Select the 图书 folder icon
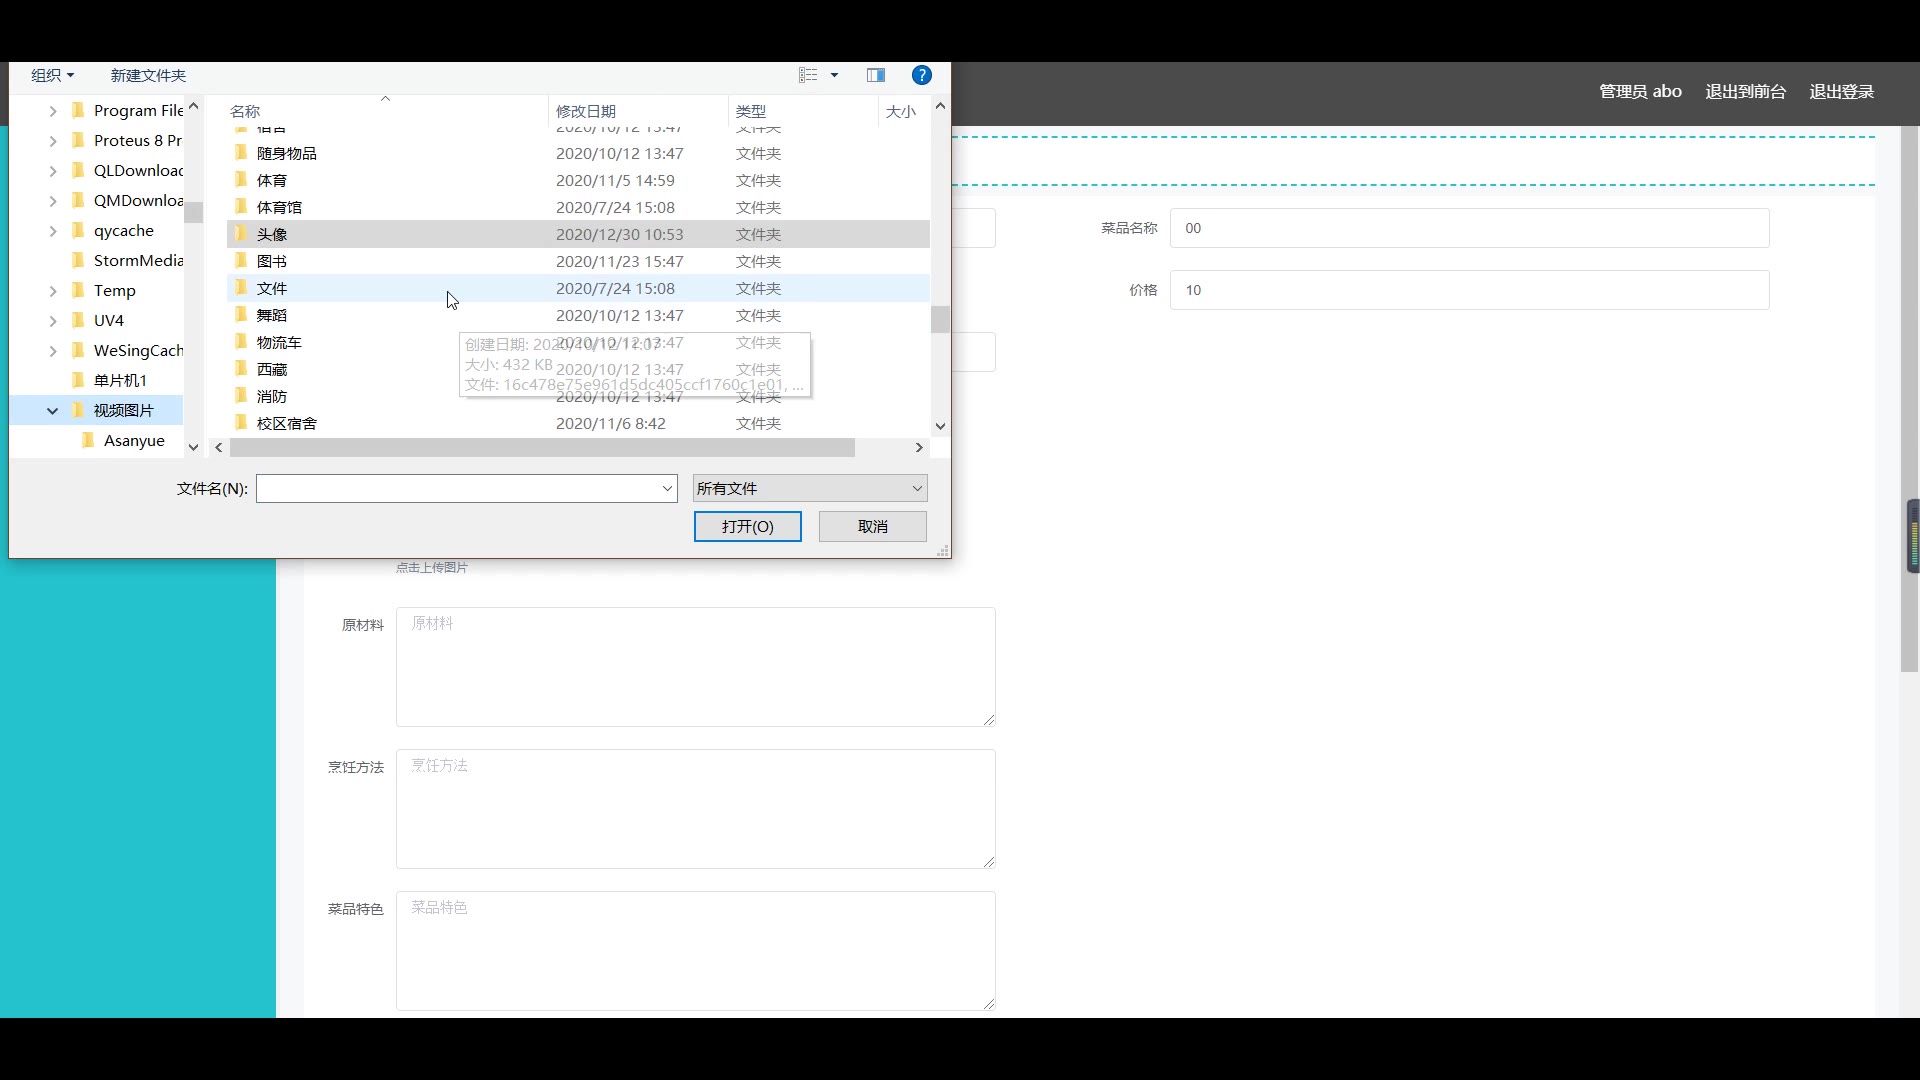This screenshot has width=1920, height=1080. pyautogui.click(x=240, y=261)
